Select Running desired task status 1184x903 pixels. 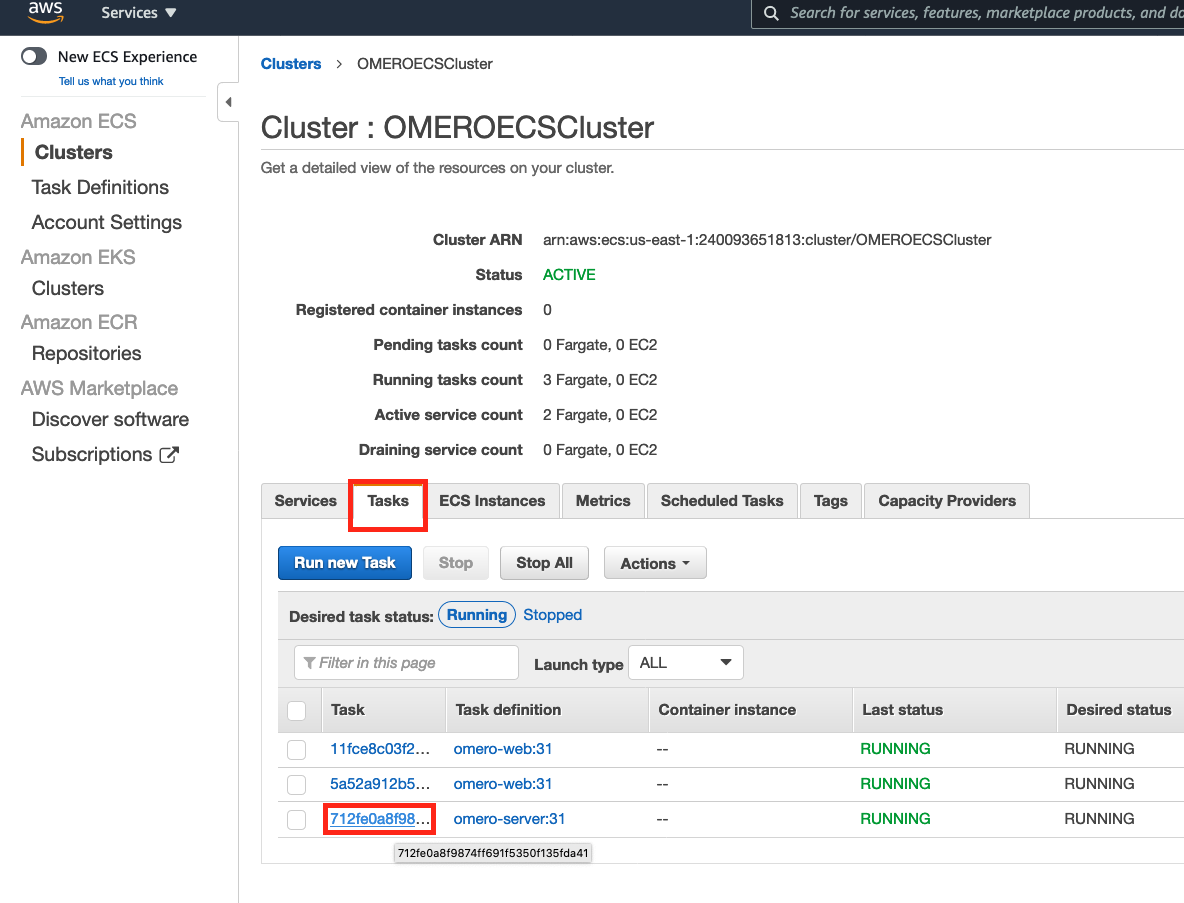[x=477, y=615]
